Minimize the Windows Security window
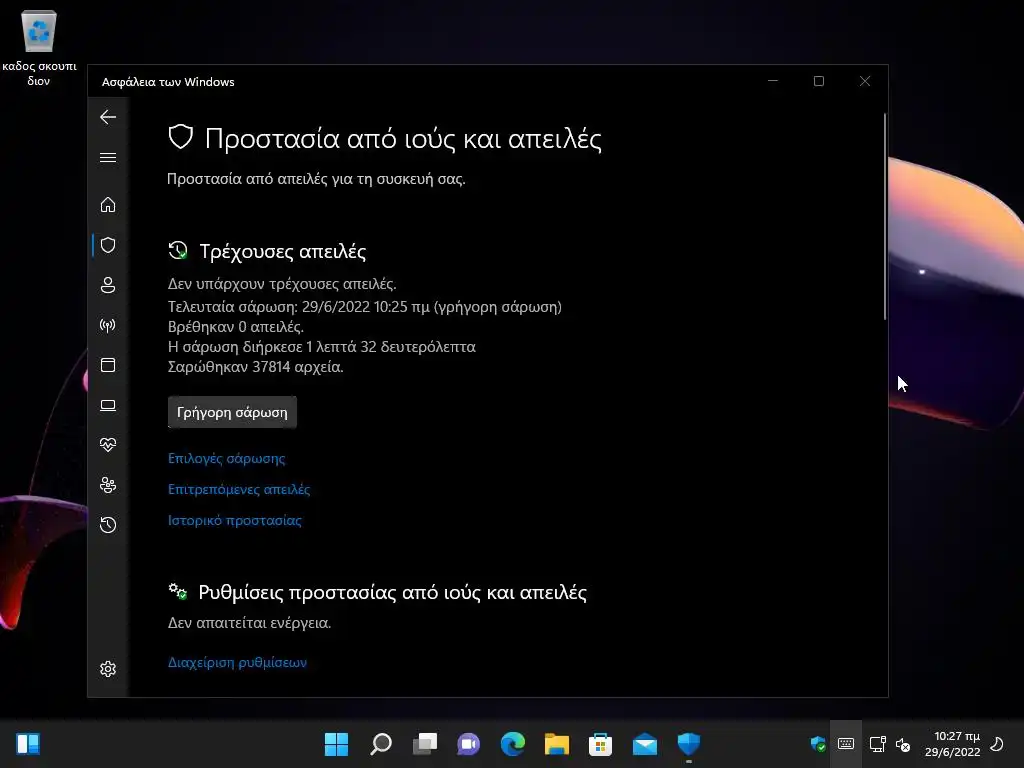The height and width of the screenshot is (768, 1024). click(x=773, y=81)
